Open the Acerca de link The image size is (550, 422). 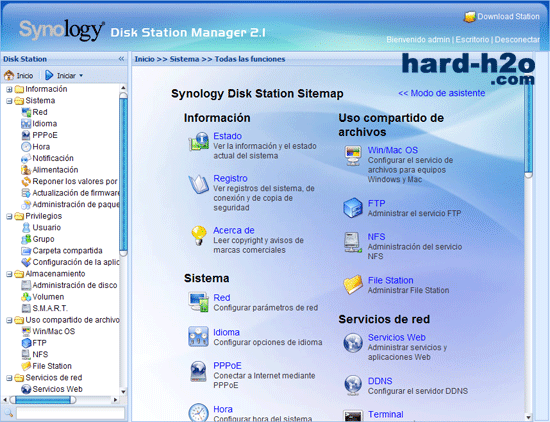click(234, 230)
